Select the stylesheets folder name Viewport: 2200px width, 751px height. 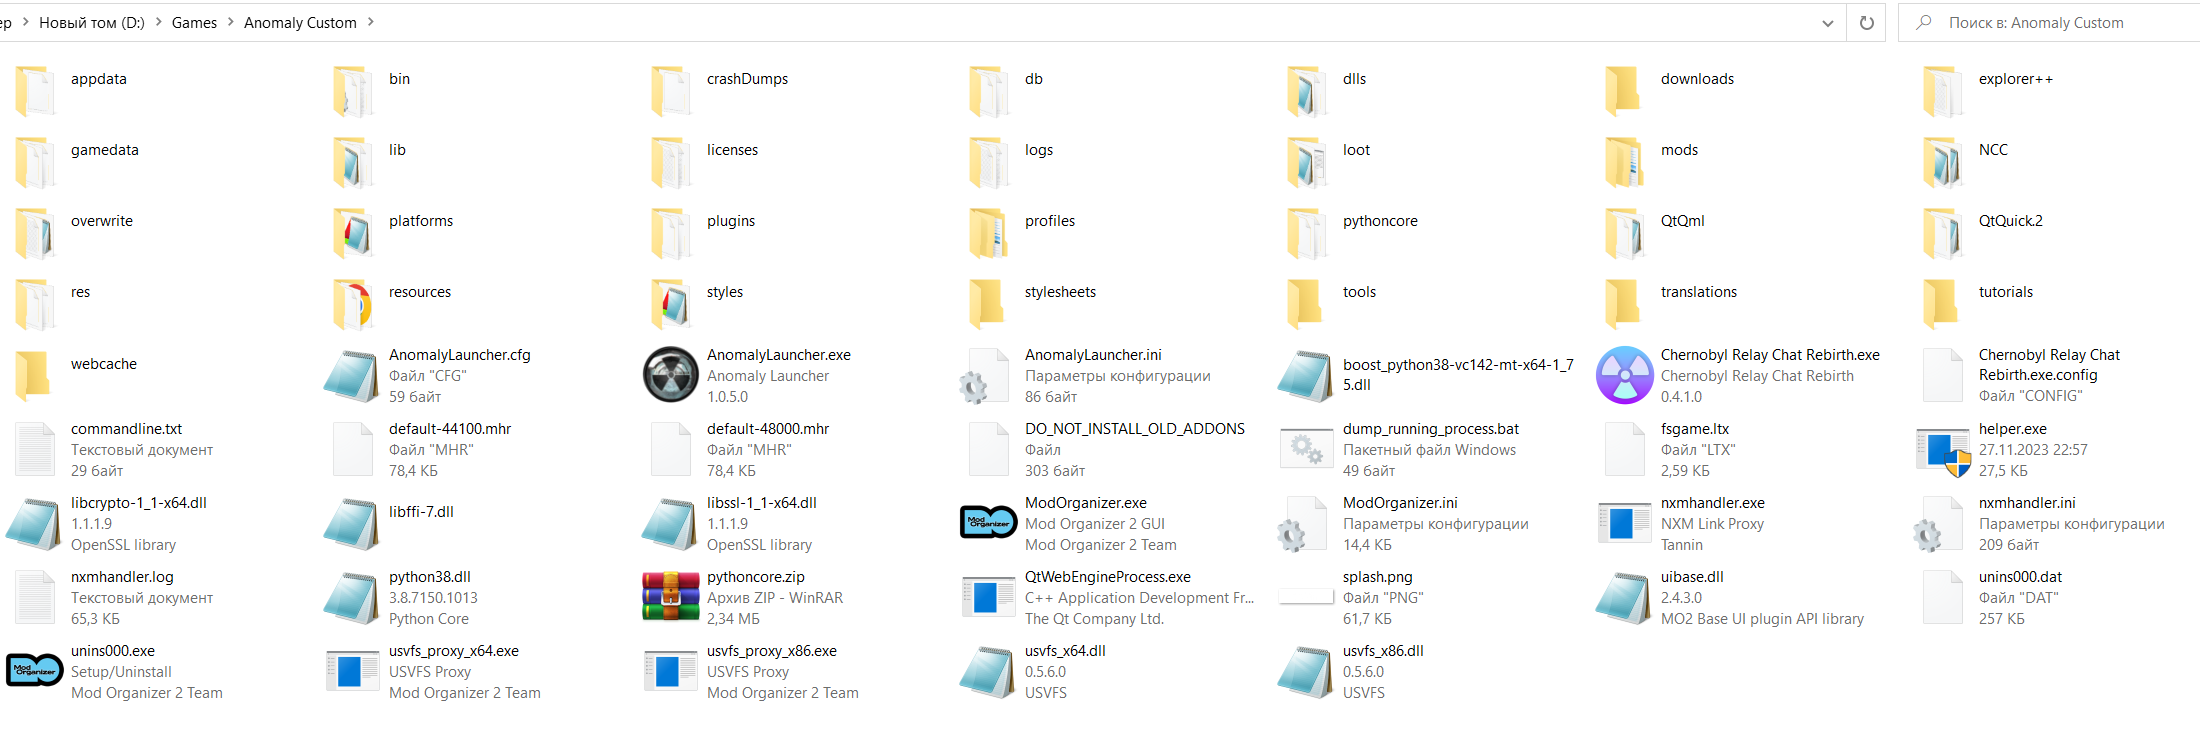coord(1060,292)
